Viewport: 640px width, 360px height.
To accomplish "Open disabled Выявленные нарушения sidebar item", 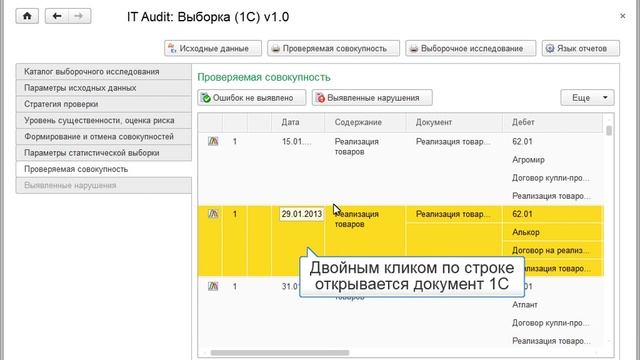I will point(104,185).
